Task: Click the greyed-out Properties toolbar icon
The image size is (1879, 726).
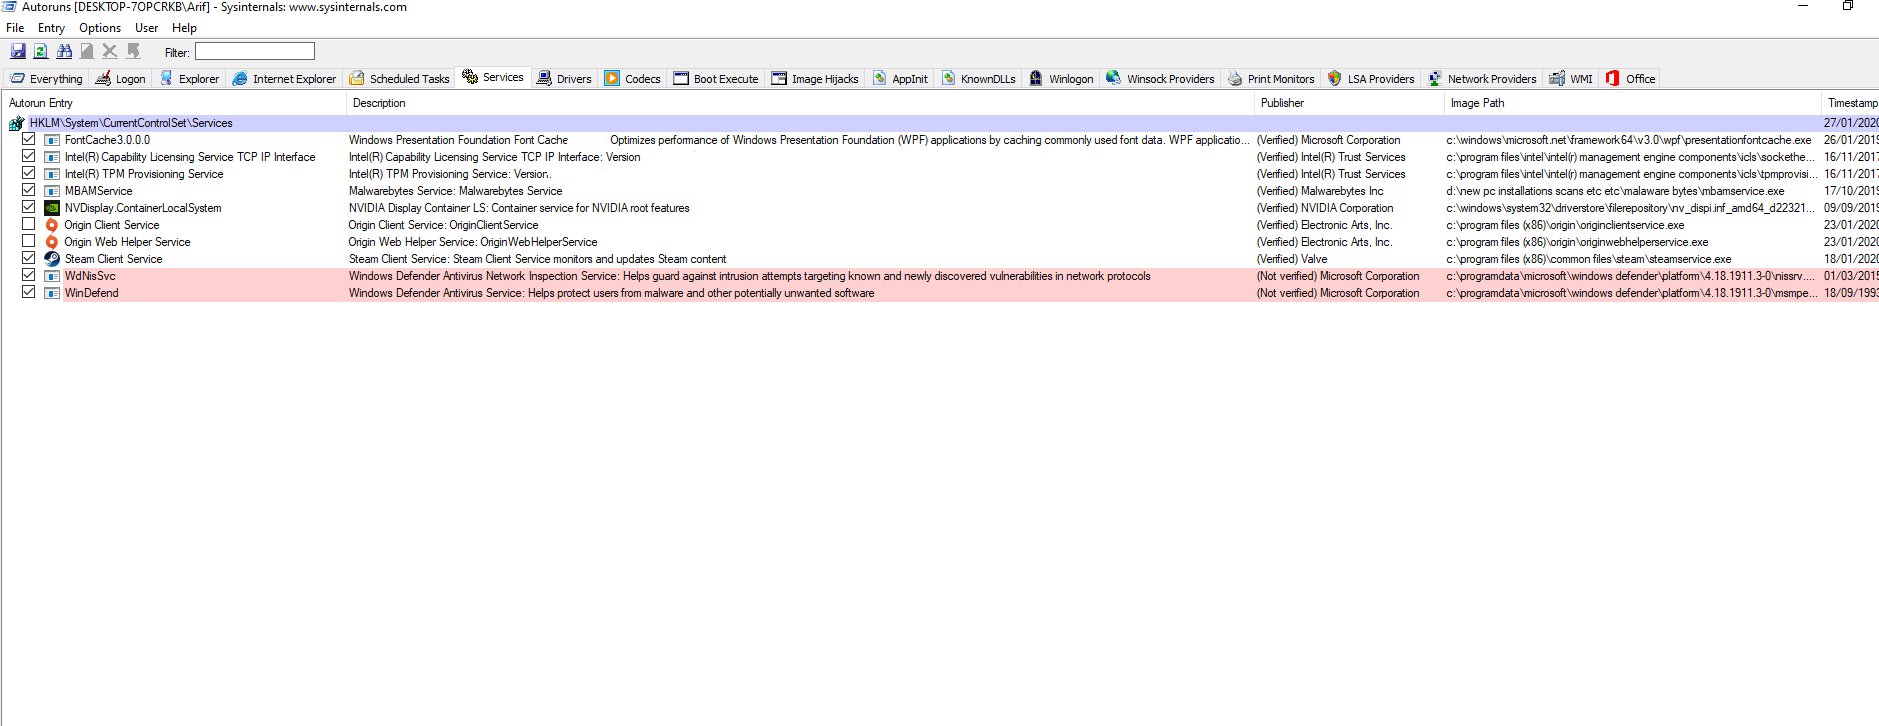Action: 87,51
